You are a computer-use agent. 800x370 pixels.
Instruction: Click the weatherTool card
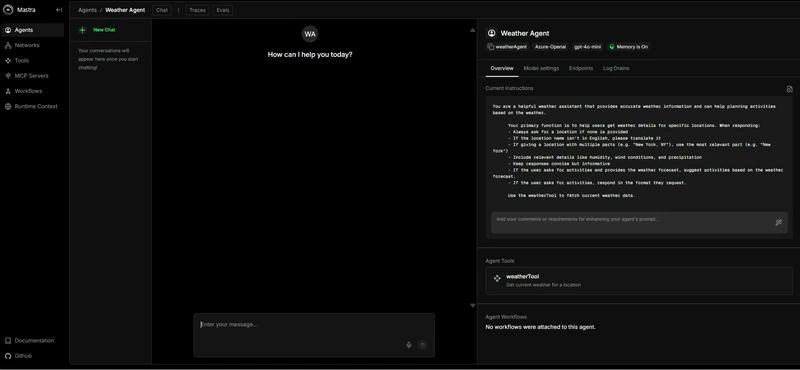click(639, 281)
